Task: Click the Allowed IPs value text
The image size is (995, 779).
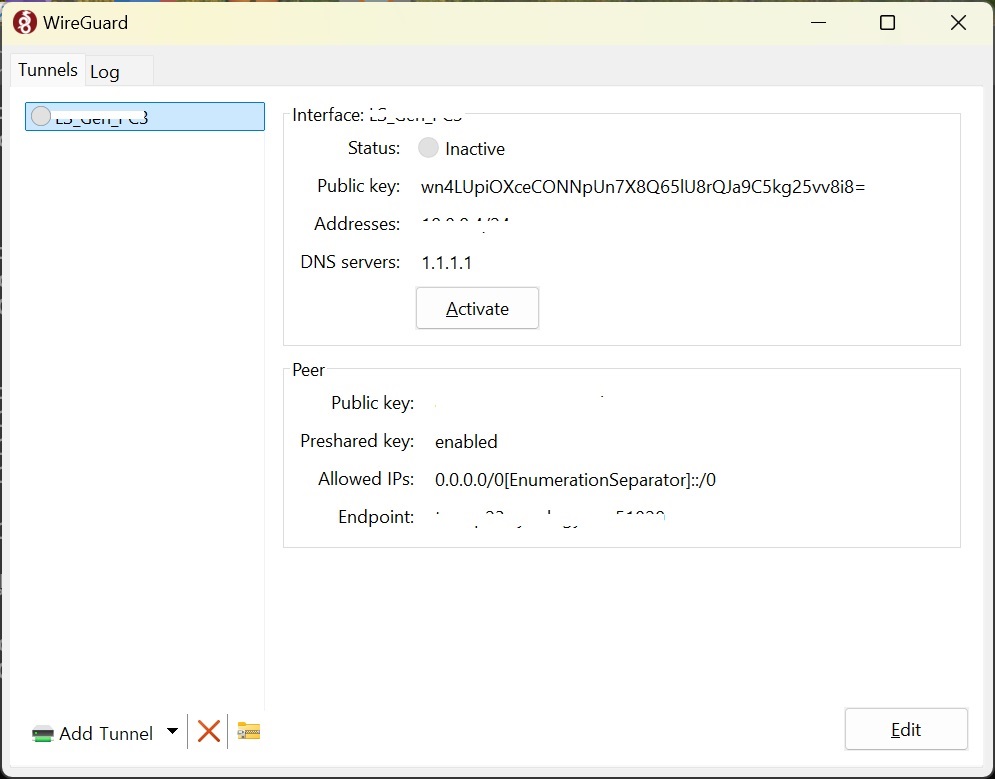Action: coord(575,480)
